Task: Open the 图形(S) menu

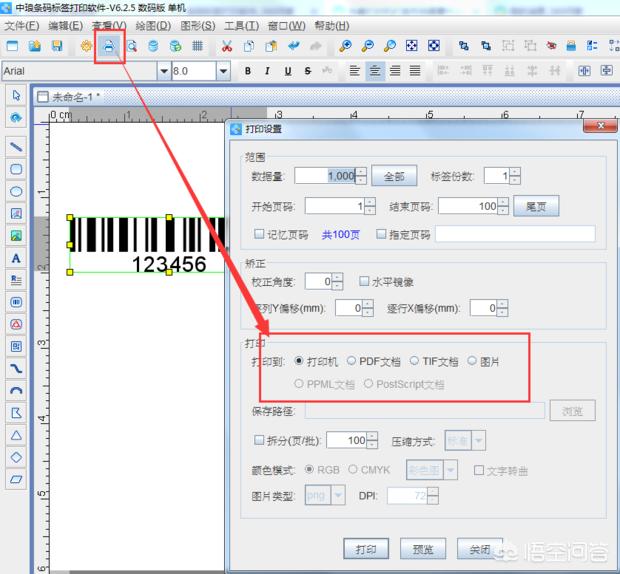Action: [x=198, y=26]
